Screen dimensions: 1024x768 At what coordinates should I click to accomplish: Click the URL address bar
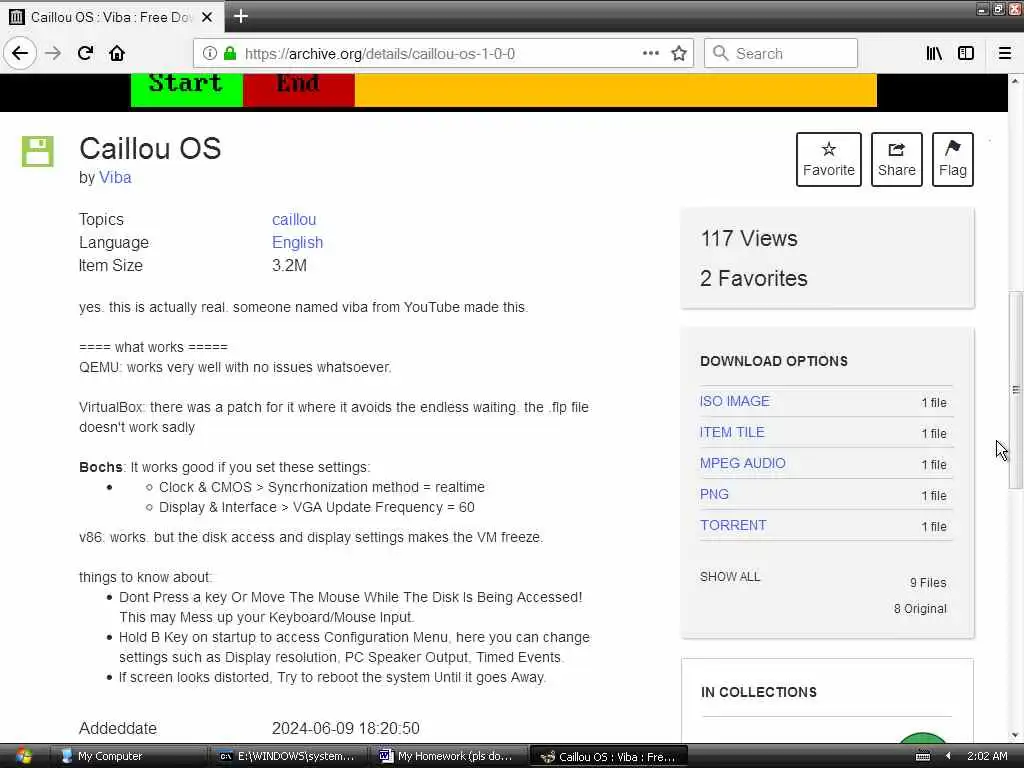pos(441,53)
